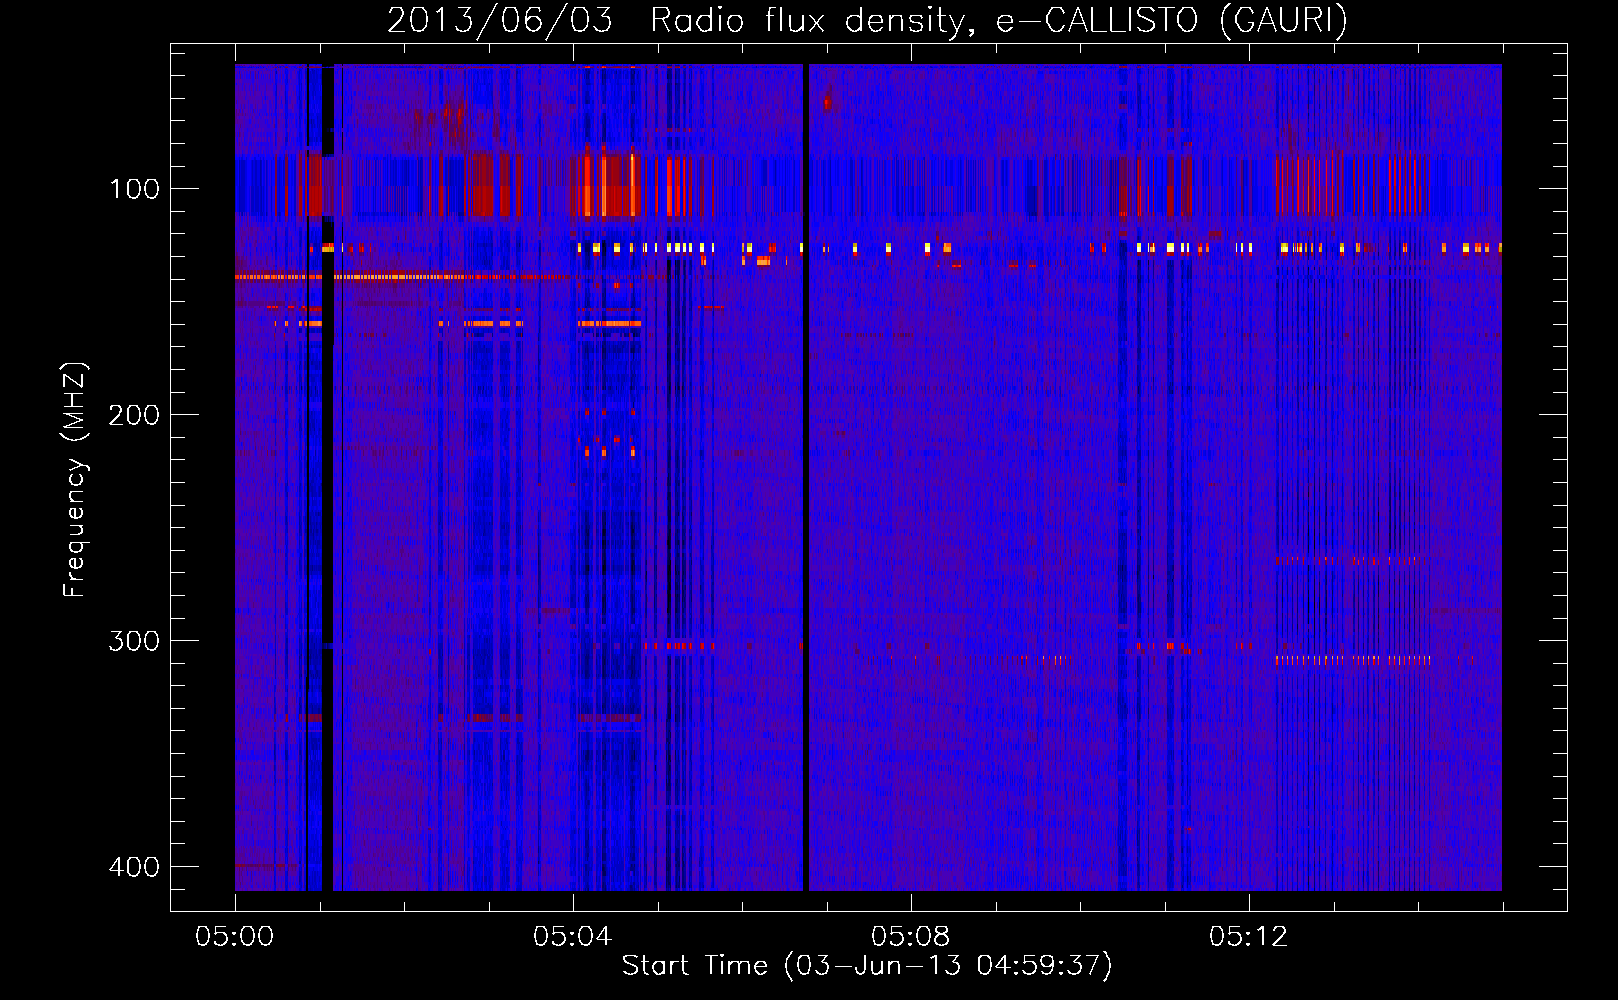Screen dimensions: 1618x1000
Task: Click the 05:04 time tick label
Action: (572, 937)
